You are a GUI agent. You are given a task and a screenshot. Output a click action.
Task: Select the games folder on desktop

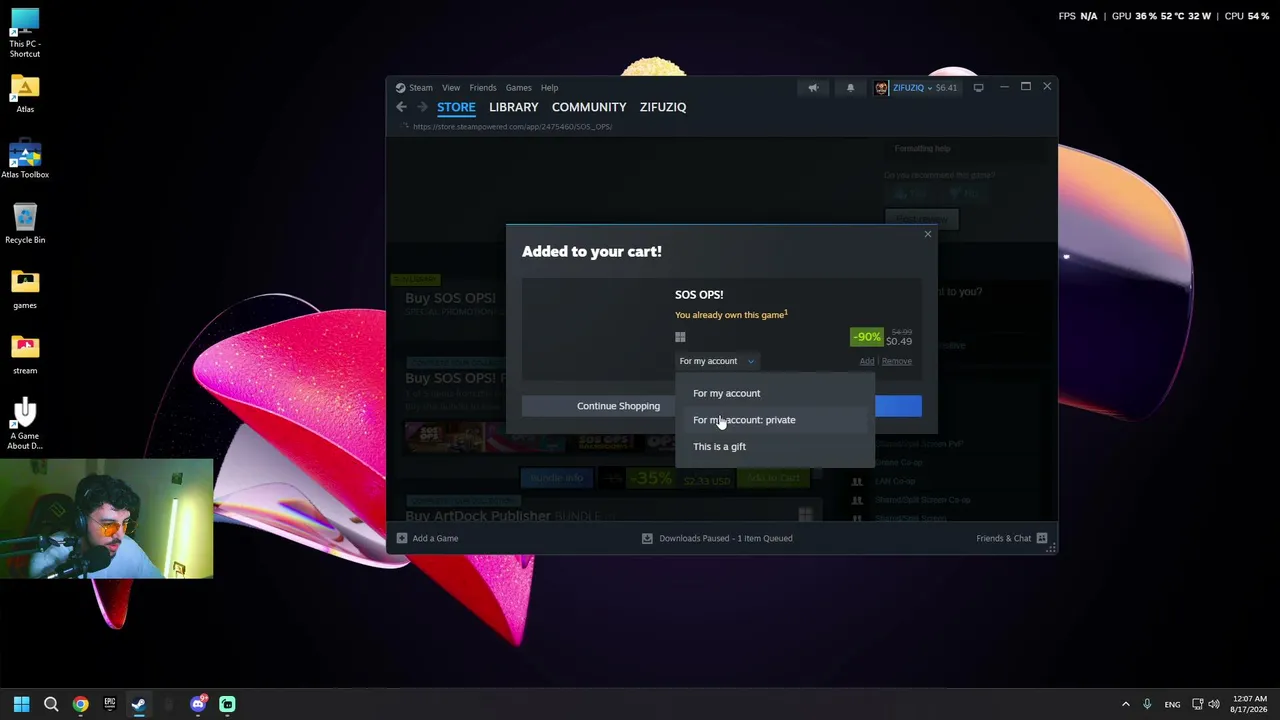[25, 291]
